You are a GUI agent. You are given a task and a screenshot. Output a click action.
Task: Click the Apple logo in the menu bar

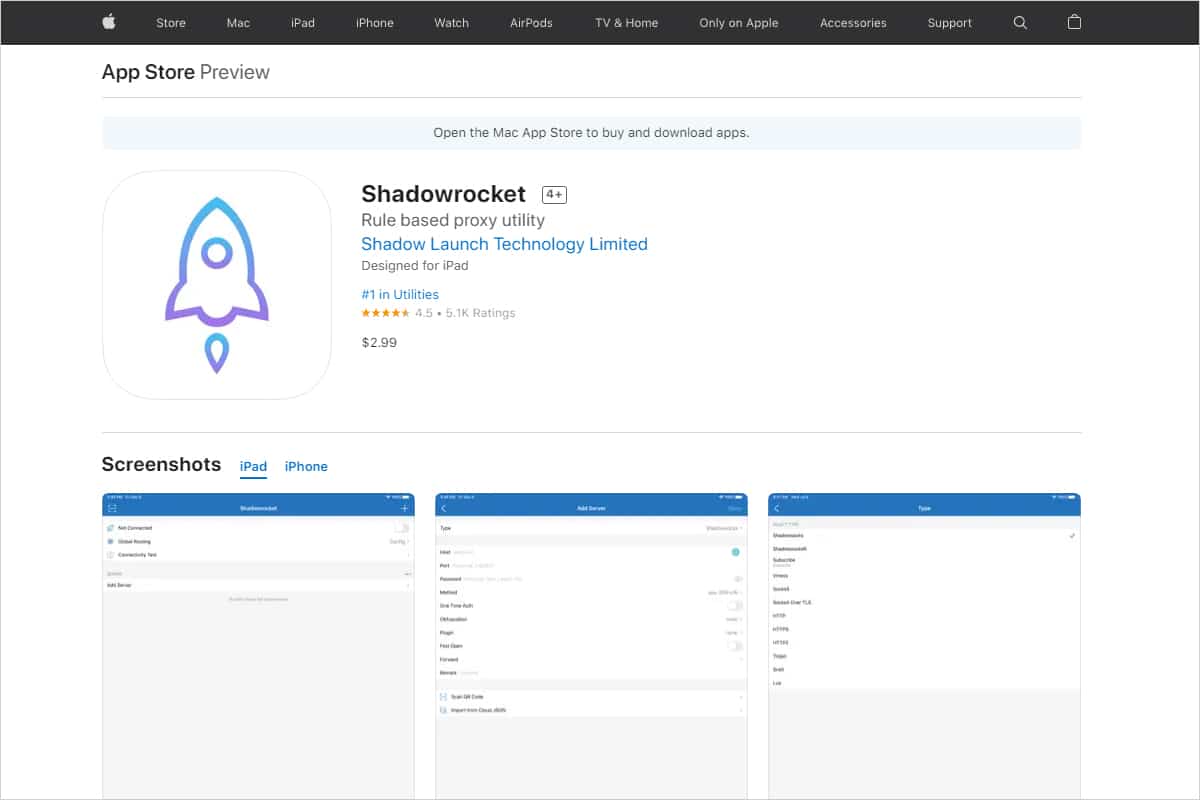click(x=108, y=22)
